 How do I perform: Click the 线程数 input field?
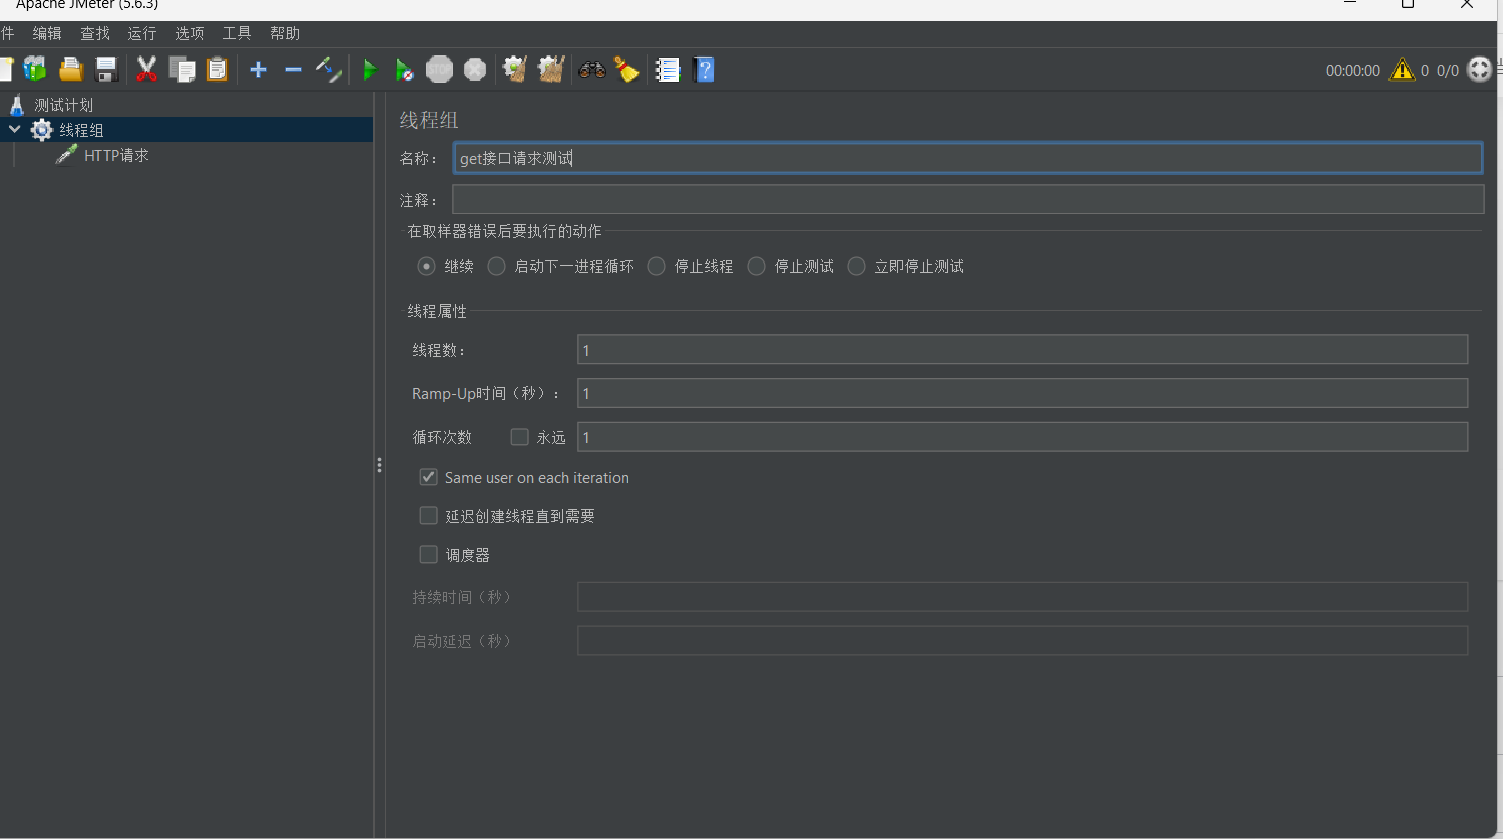coord(1022,350)
